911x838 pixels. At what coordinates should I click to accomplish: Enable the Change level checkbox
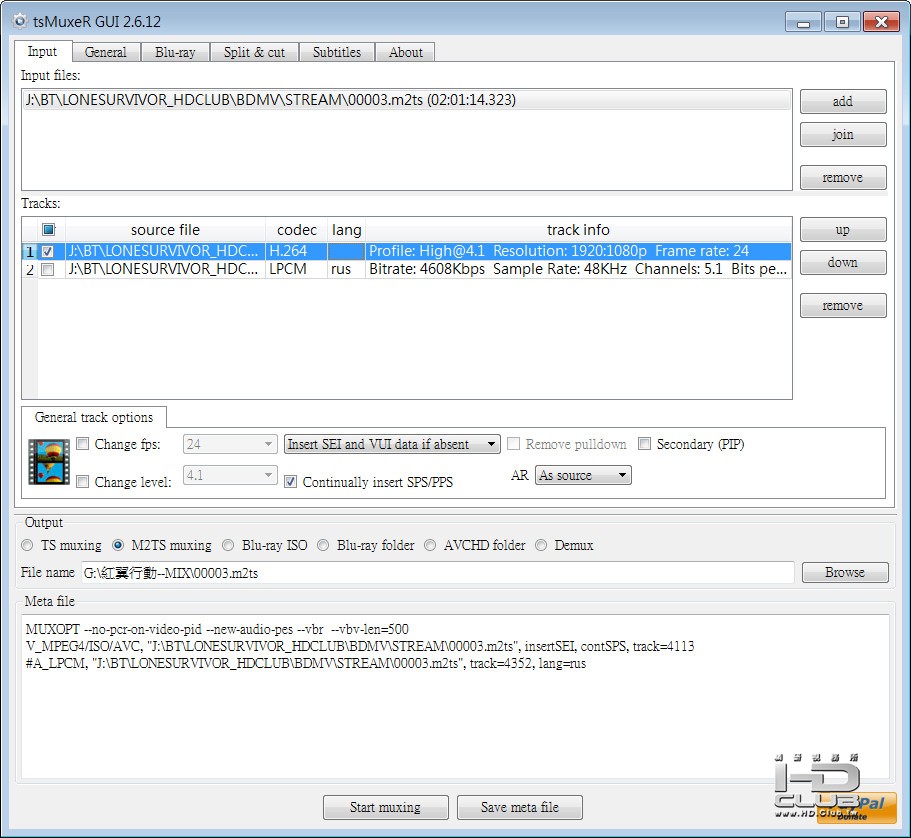tap(83, 482)
